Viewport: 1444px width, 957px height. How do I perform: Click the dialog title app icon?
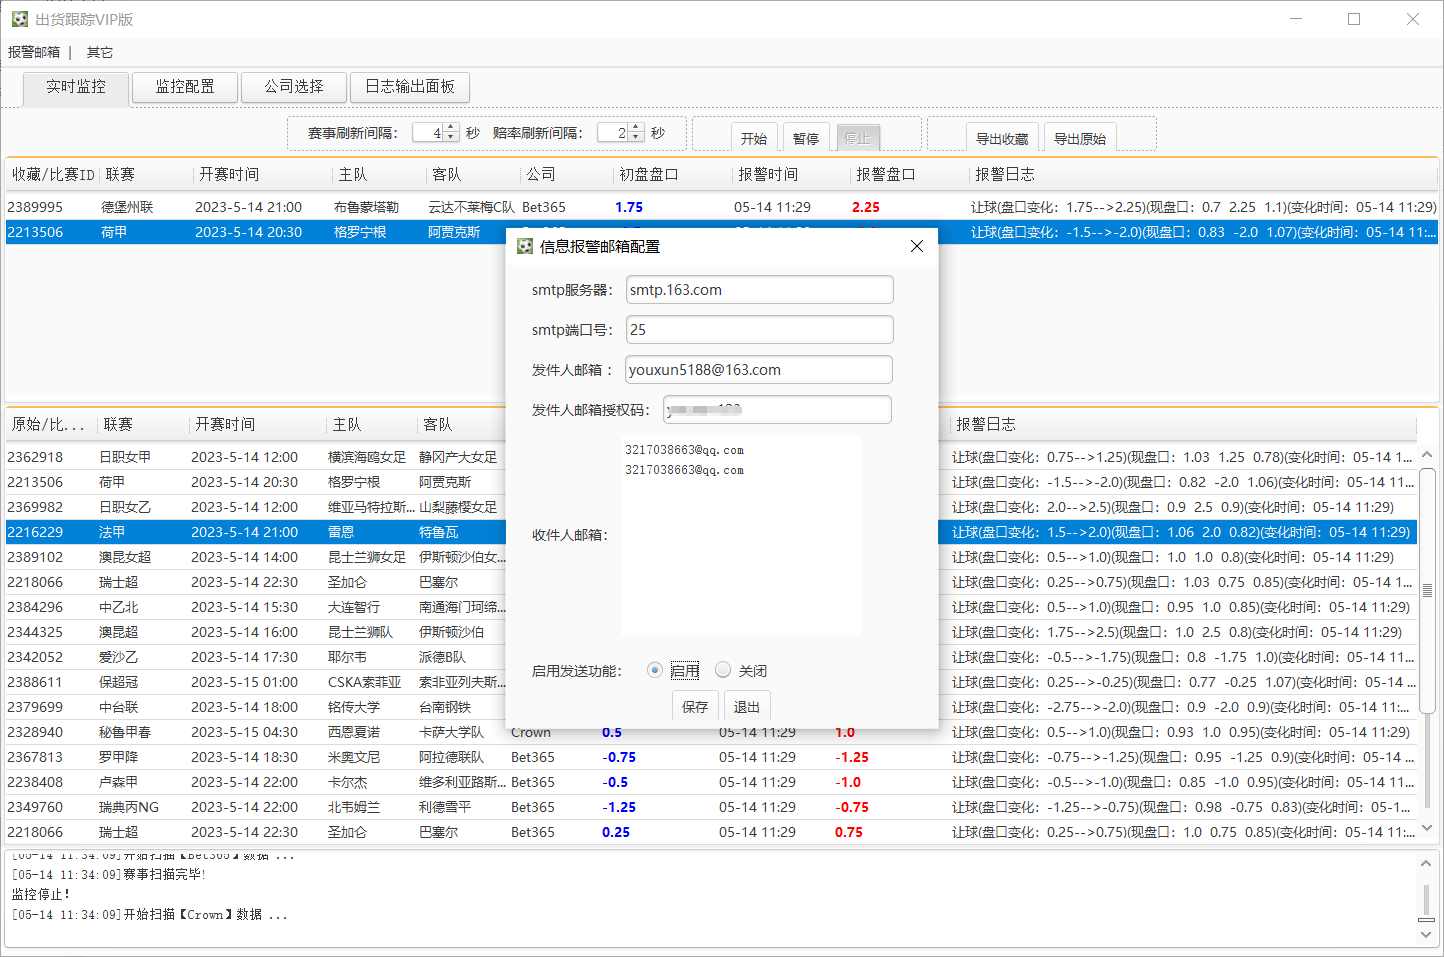tap(524, 246)
